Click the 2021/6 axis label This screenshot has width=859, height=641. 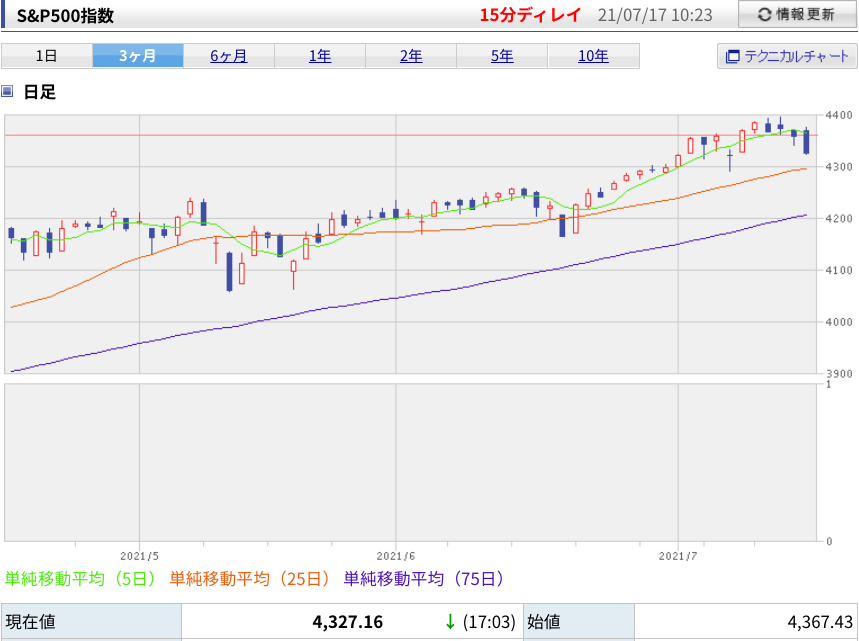click(396, 556)
